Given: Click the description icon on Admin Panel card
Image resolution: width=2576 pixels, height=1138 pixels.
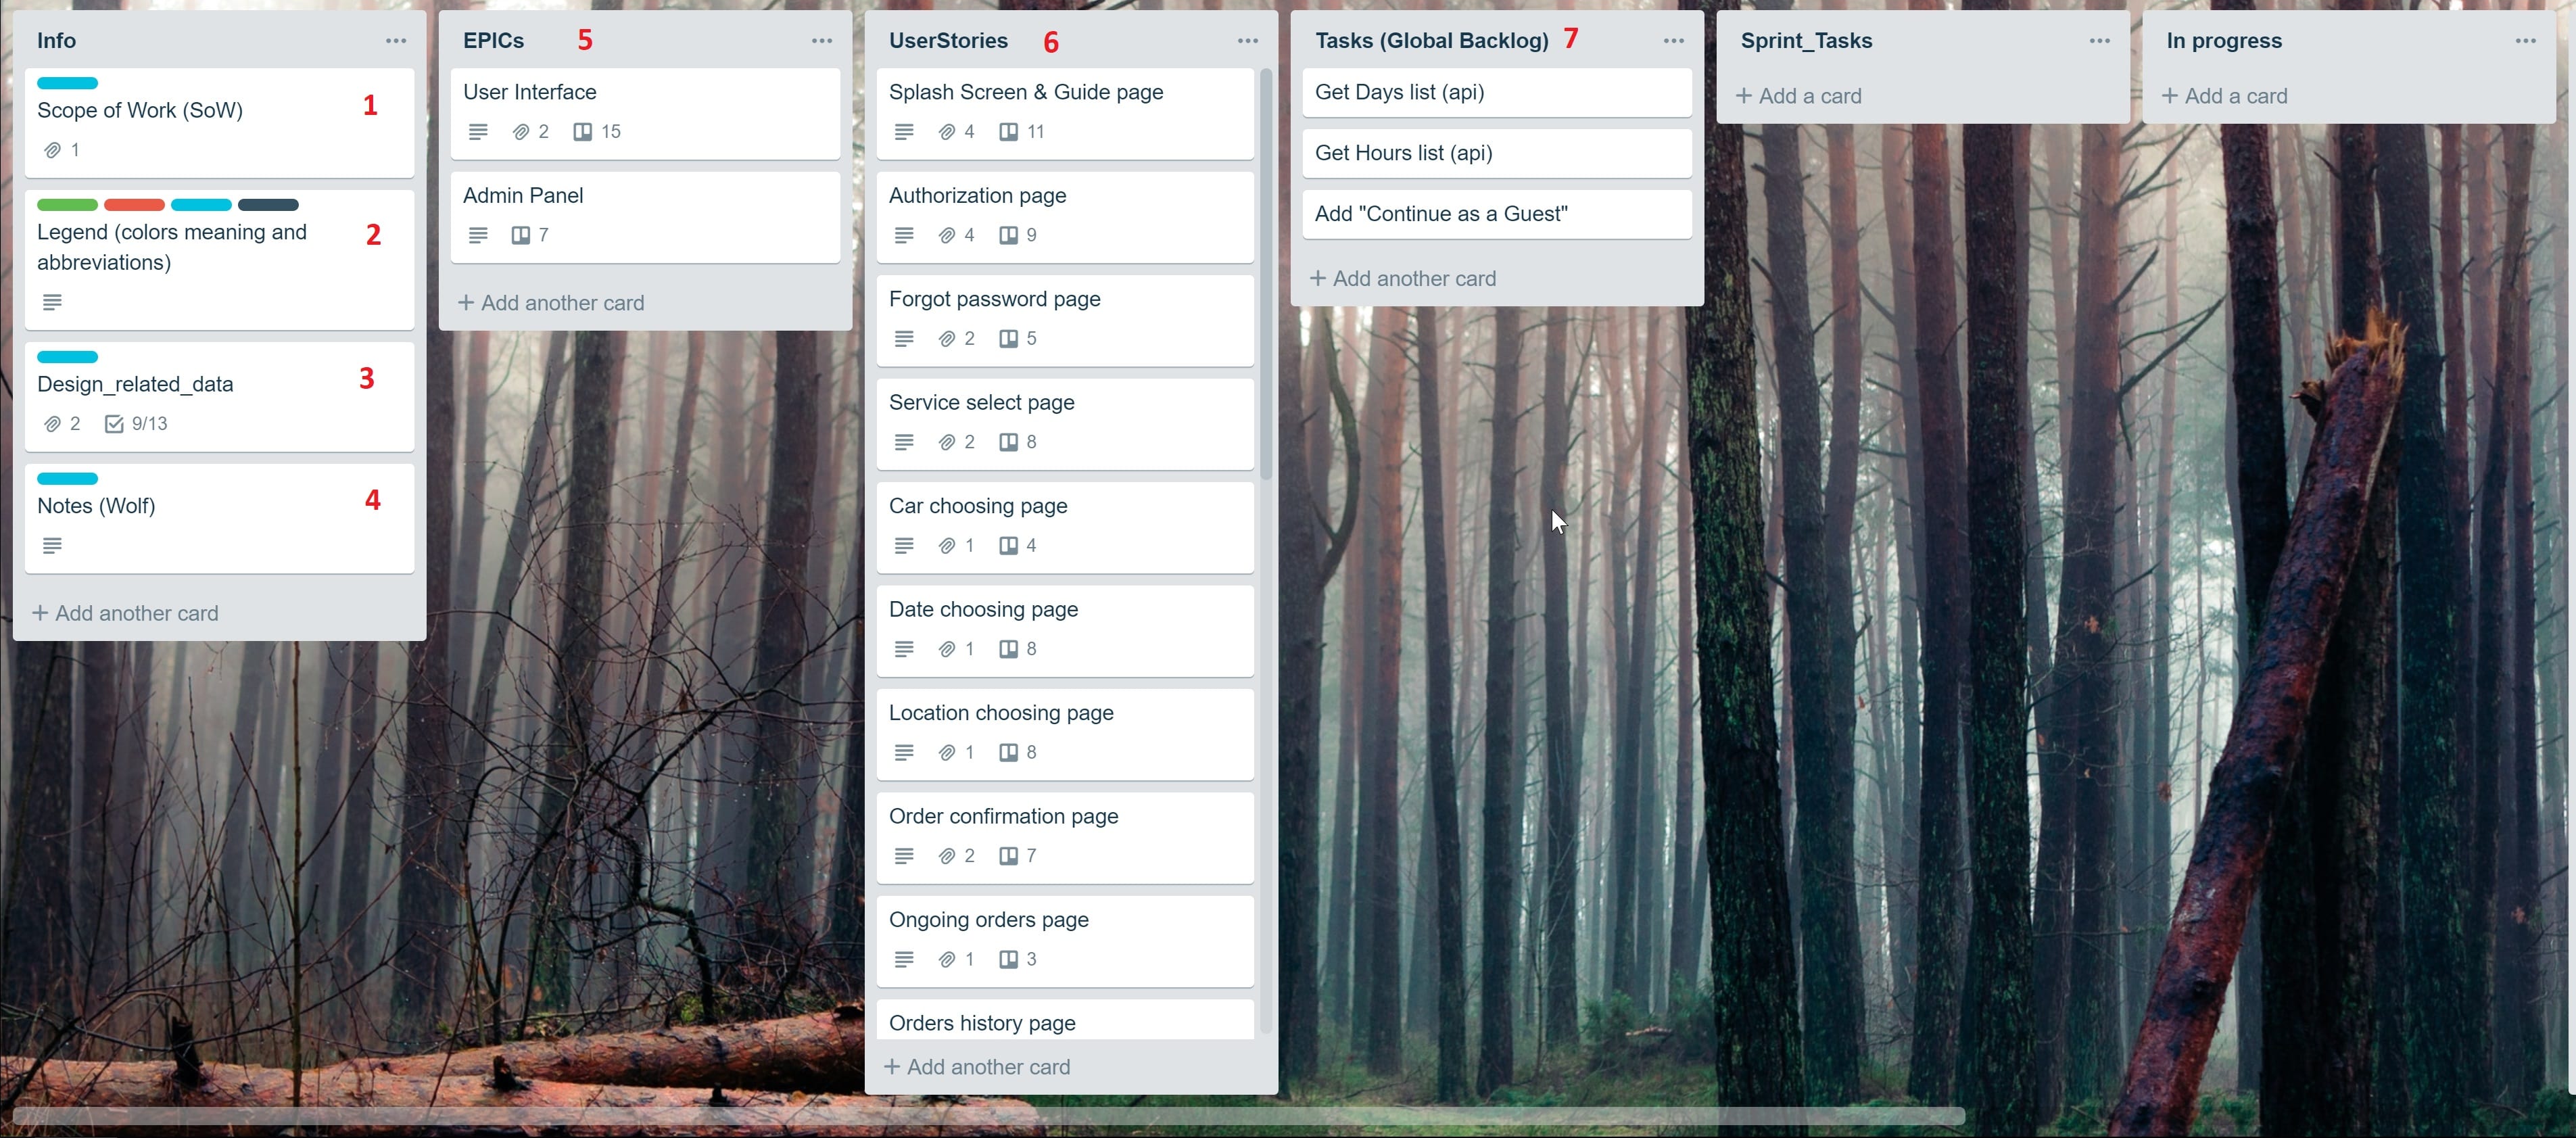Looking at the screenshot, I should pos(477,235).
